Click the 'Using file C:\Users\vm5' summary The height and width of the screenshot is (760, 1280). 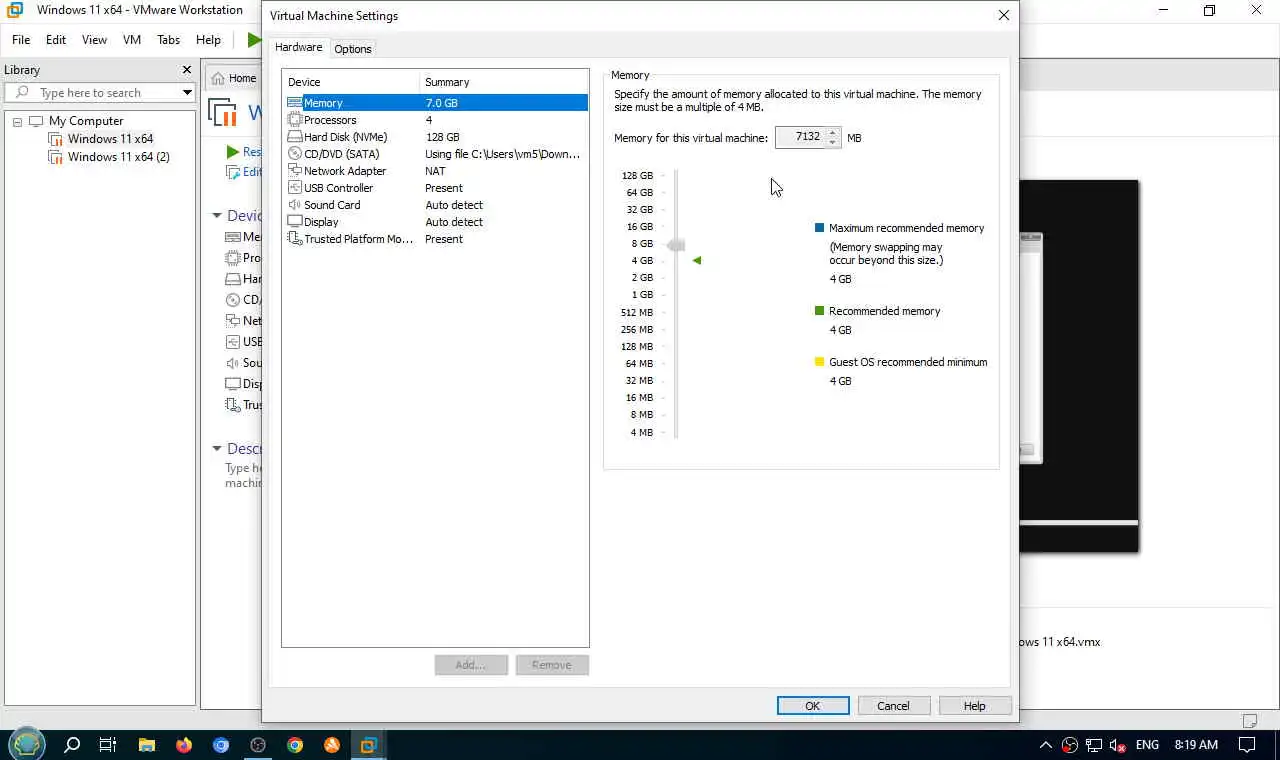click(x=502, y=154)
